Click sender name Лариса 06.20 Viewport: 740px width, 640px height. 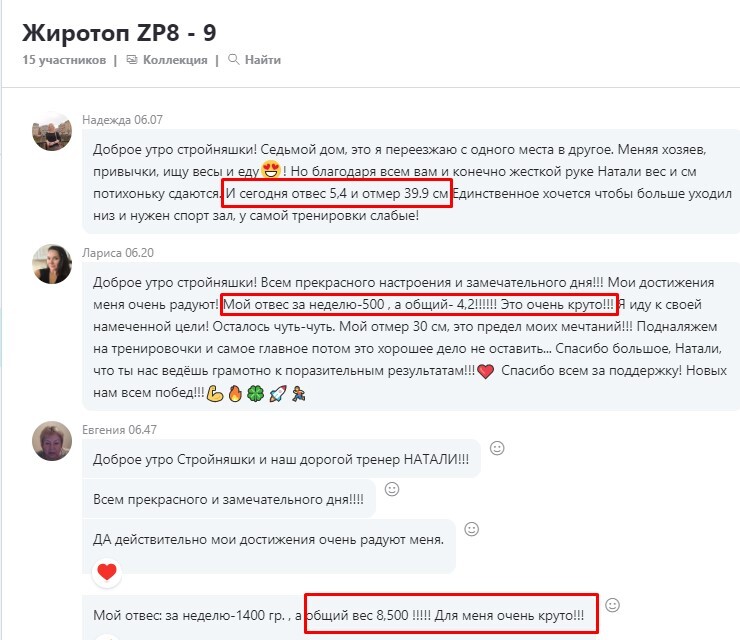118,253
